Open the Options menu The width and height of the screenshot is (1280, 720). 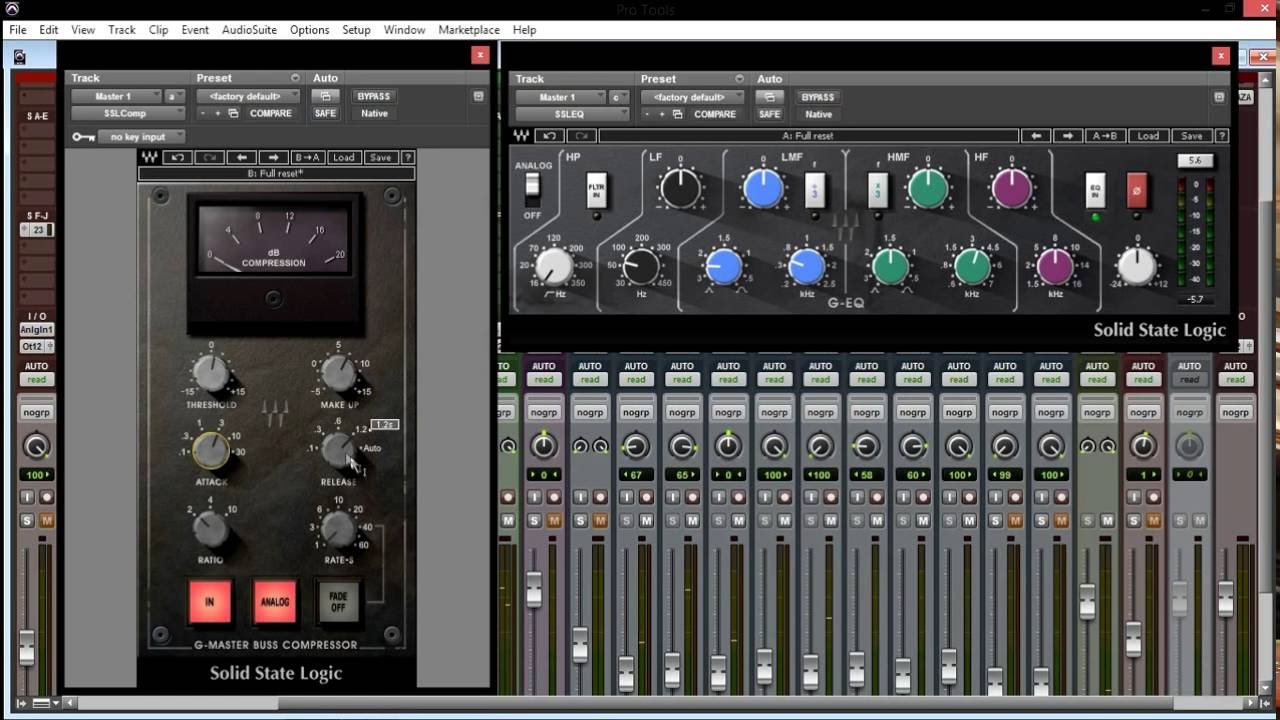click(310, 30)
